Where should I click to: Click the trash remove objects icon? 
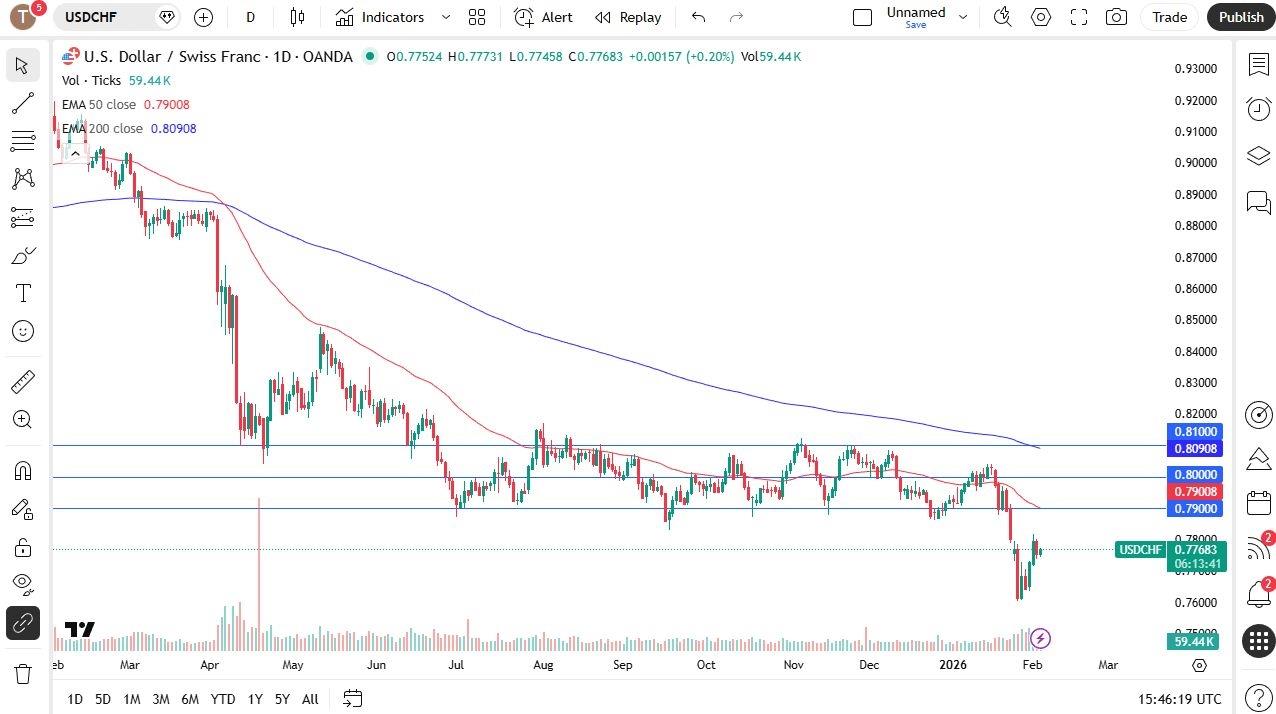pos(22,674)
